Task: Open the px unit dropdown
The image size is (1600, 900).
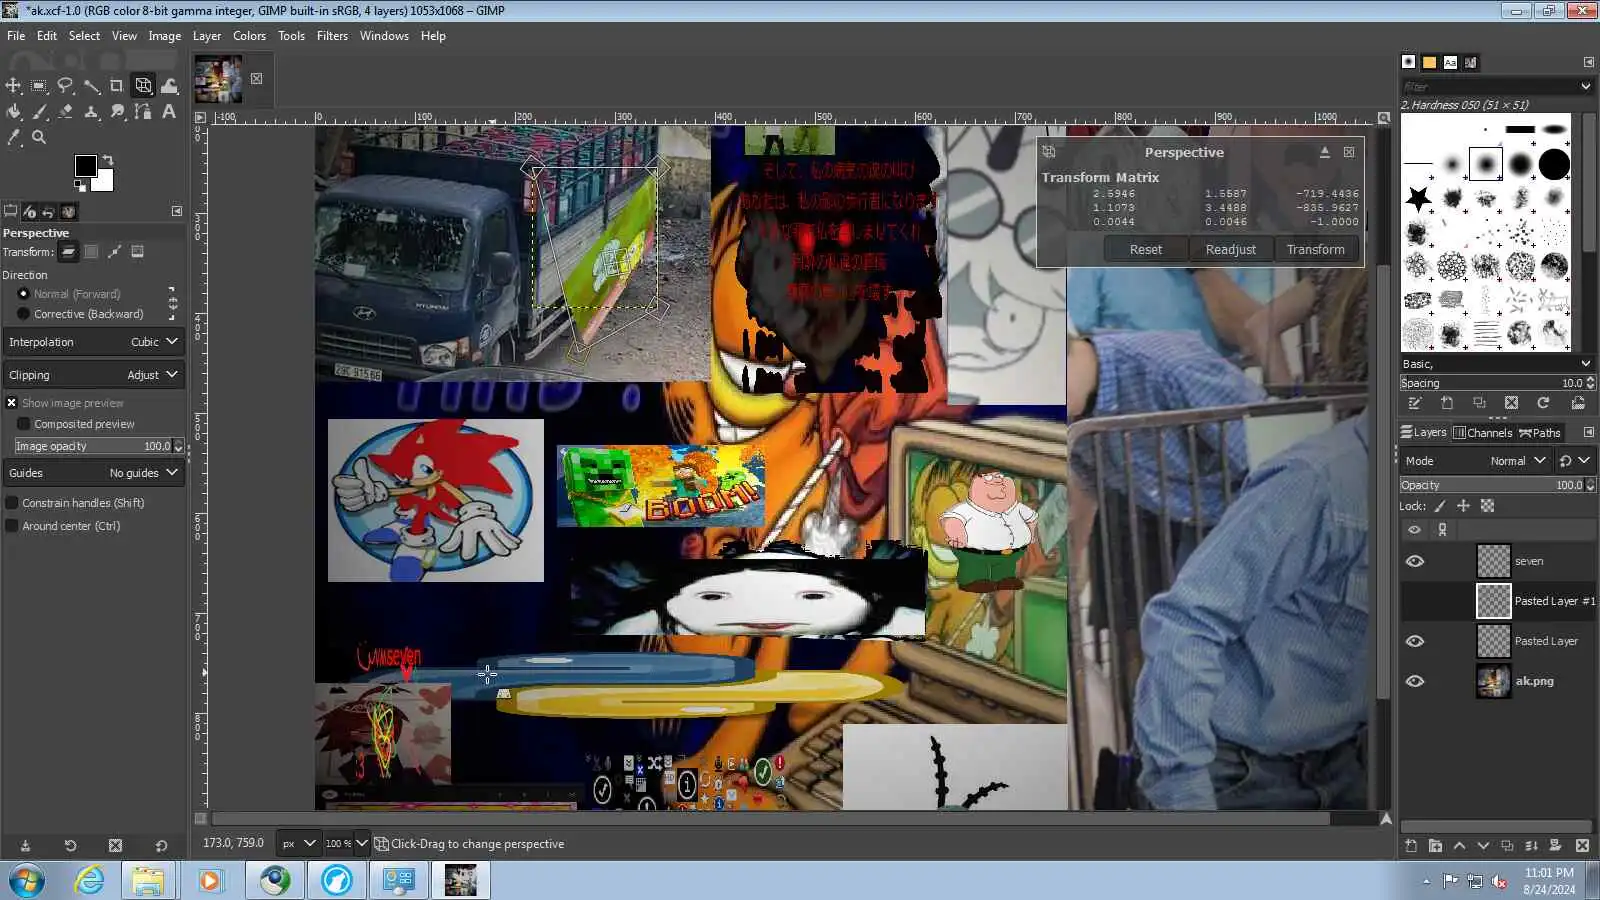Action: pos(298,844)
